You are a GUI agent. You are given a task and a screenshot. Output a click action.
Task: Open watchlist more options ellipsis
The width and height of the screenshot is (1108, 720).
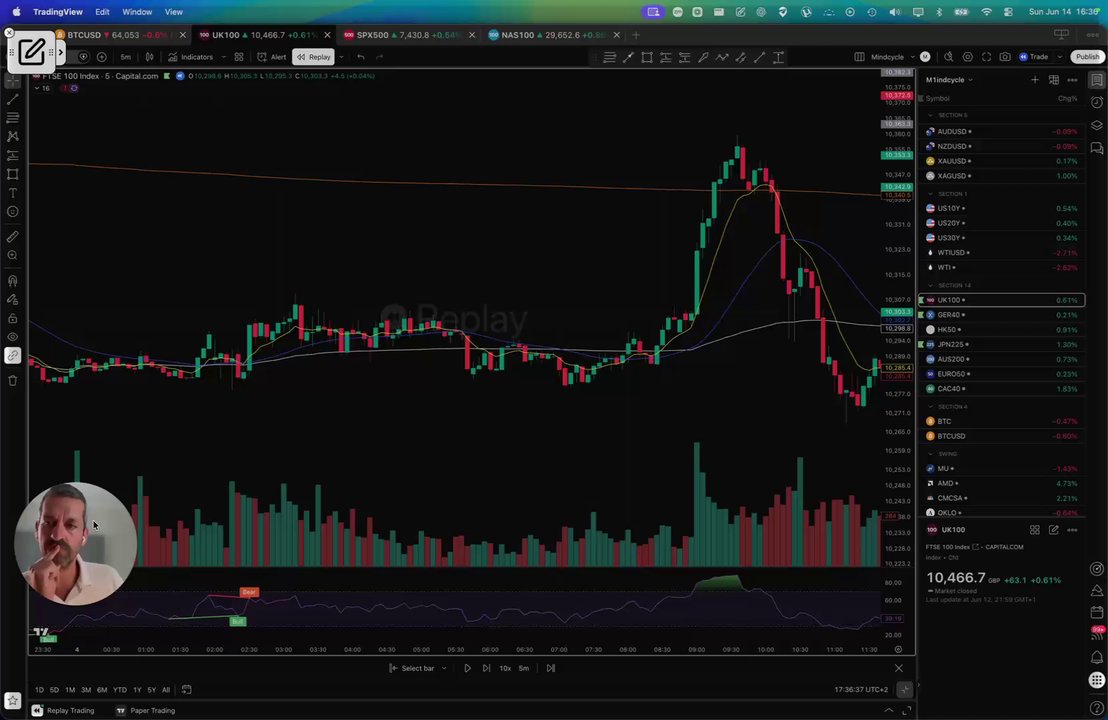click(1073, 80)
